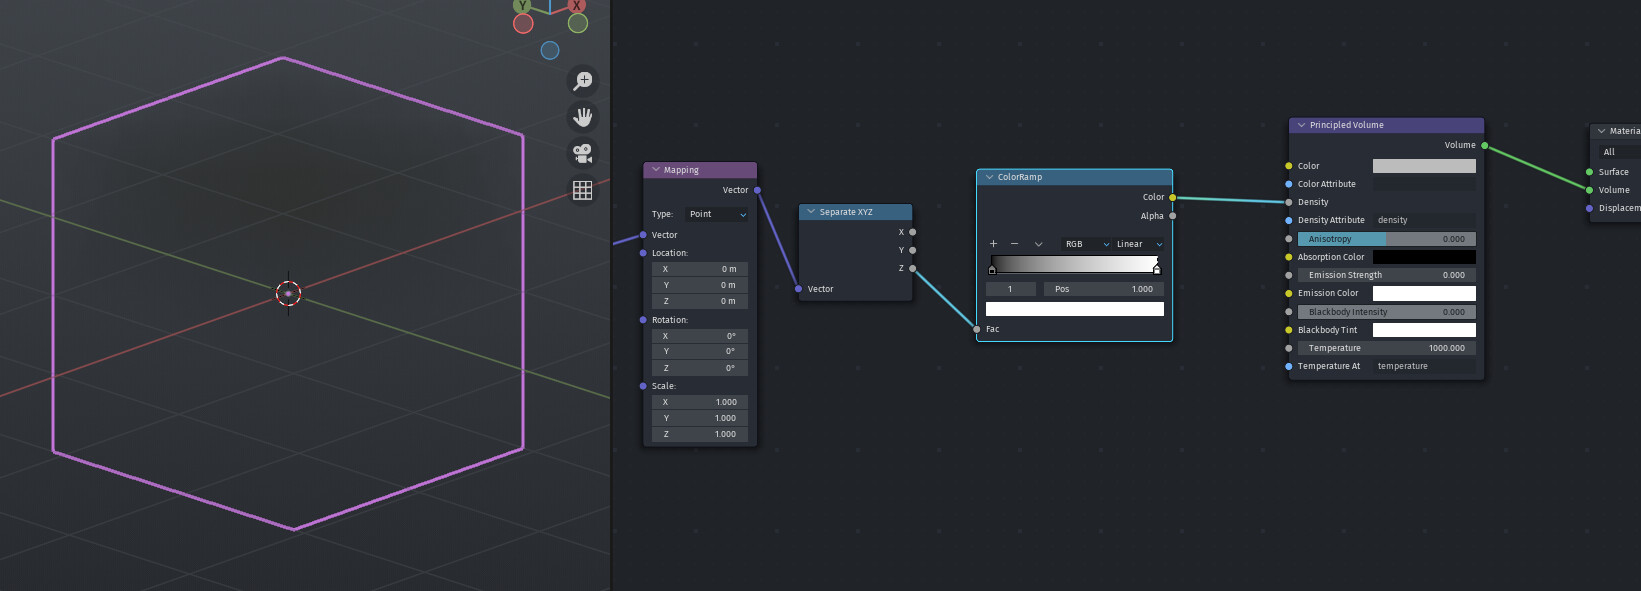
Task: Open the RGB color mode dropdown
Action: click(x=1086, y=244)
